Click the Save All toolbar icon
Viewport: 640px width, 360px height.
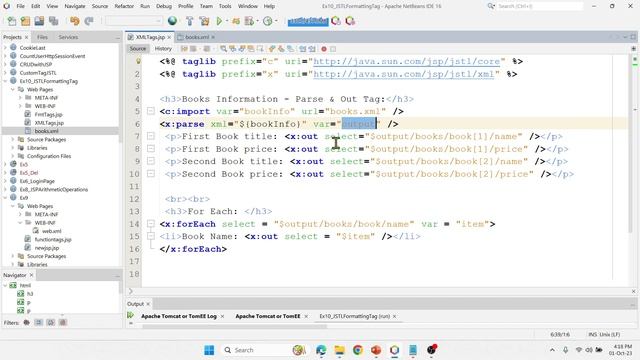(x=53, y=21)
